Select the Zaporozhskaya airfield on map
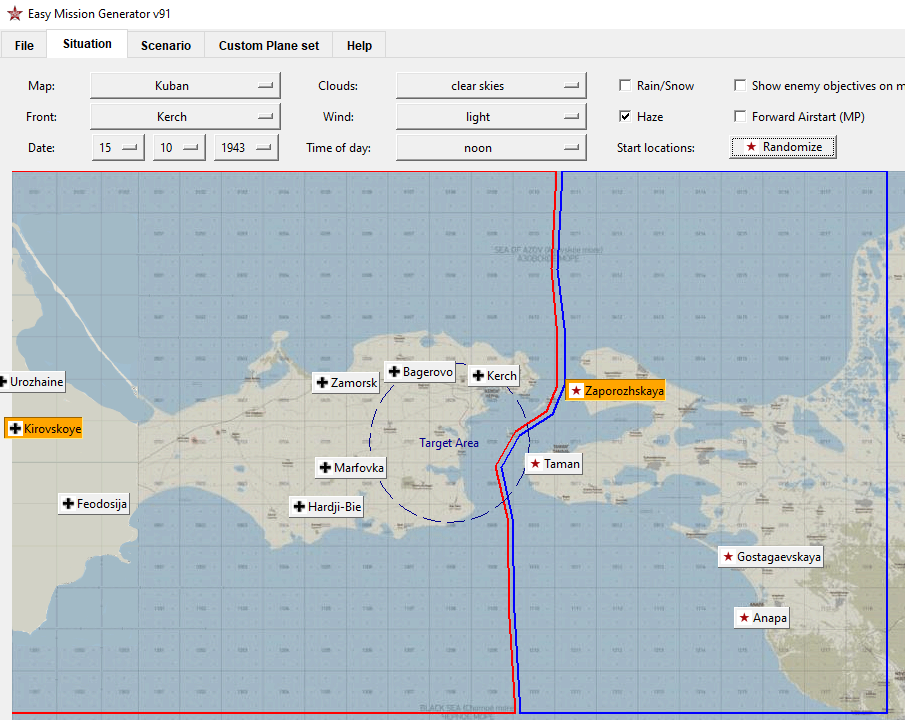 click(x=615, y=391)
